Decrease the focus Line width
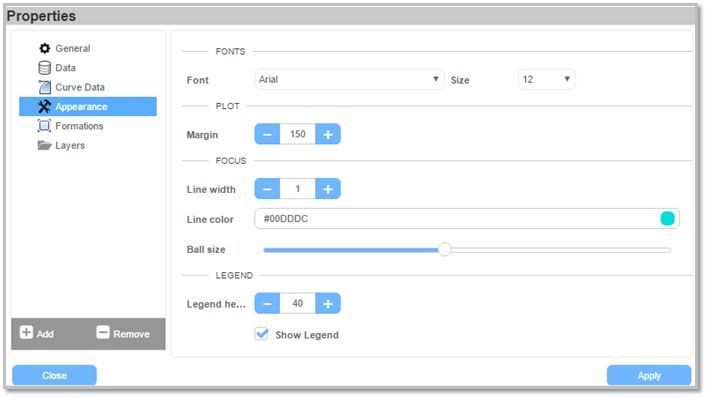The width and height of the screenshot is (707, 398). coord(267,189)
